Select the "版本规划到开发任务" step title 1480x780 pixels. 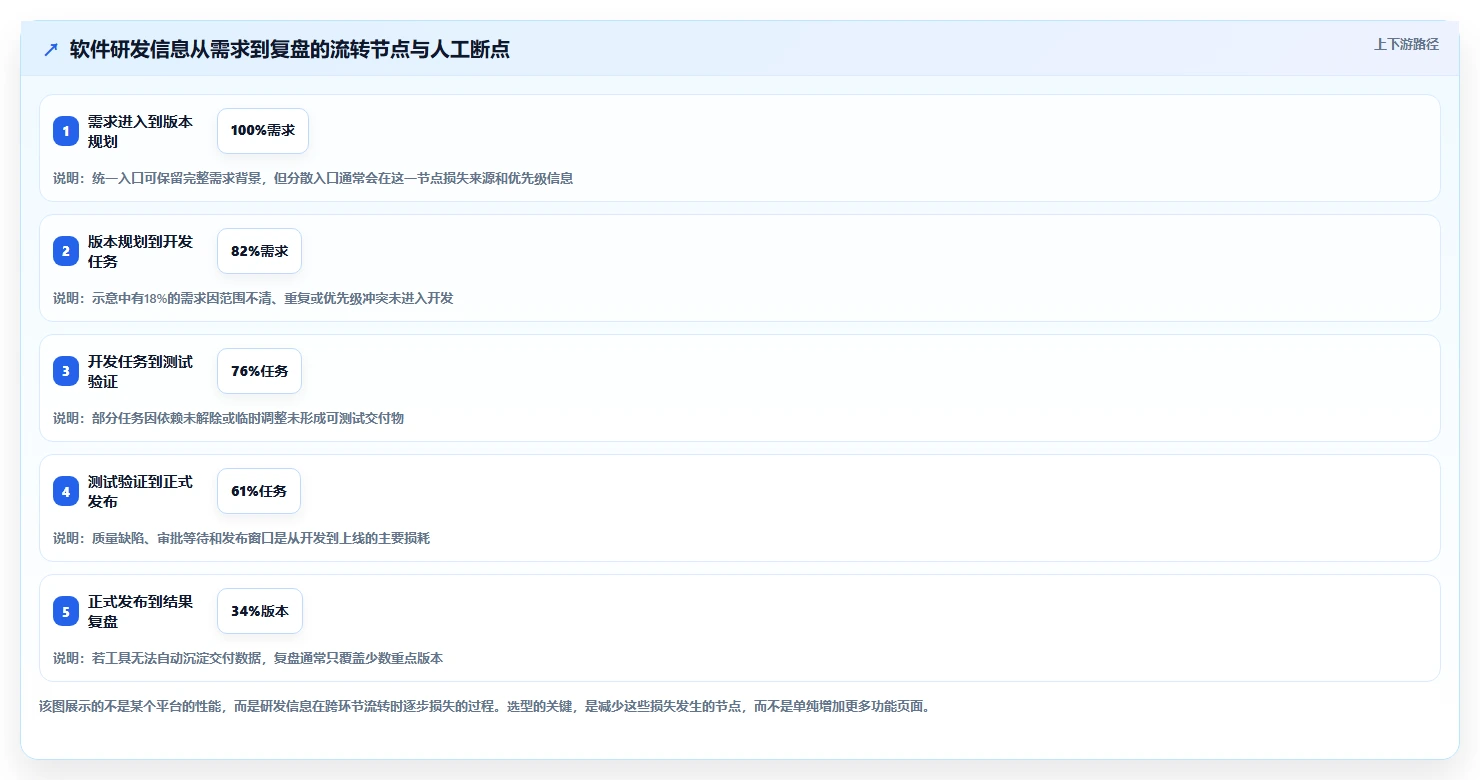click(140, 251)
